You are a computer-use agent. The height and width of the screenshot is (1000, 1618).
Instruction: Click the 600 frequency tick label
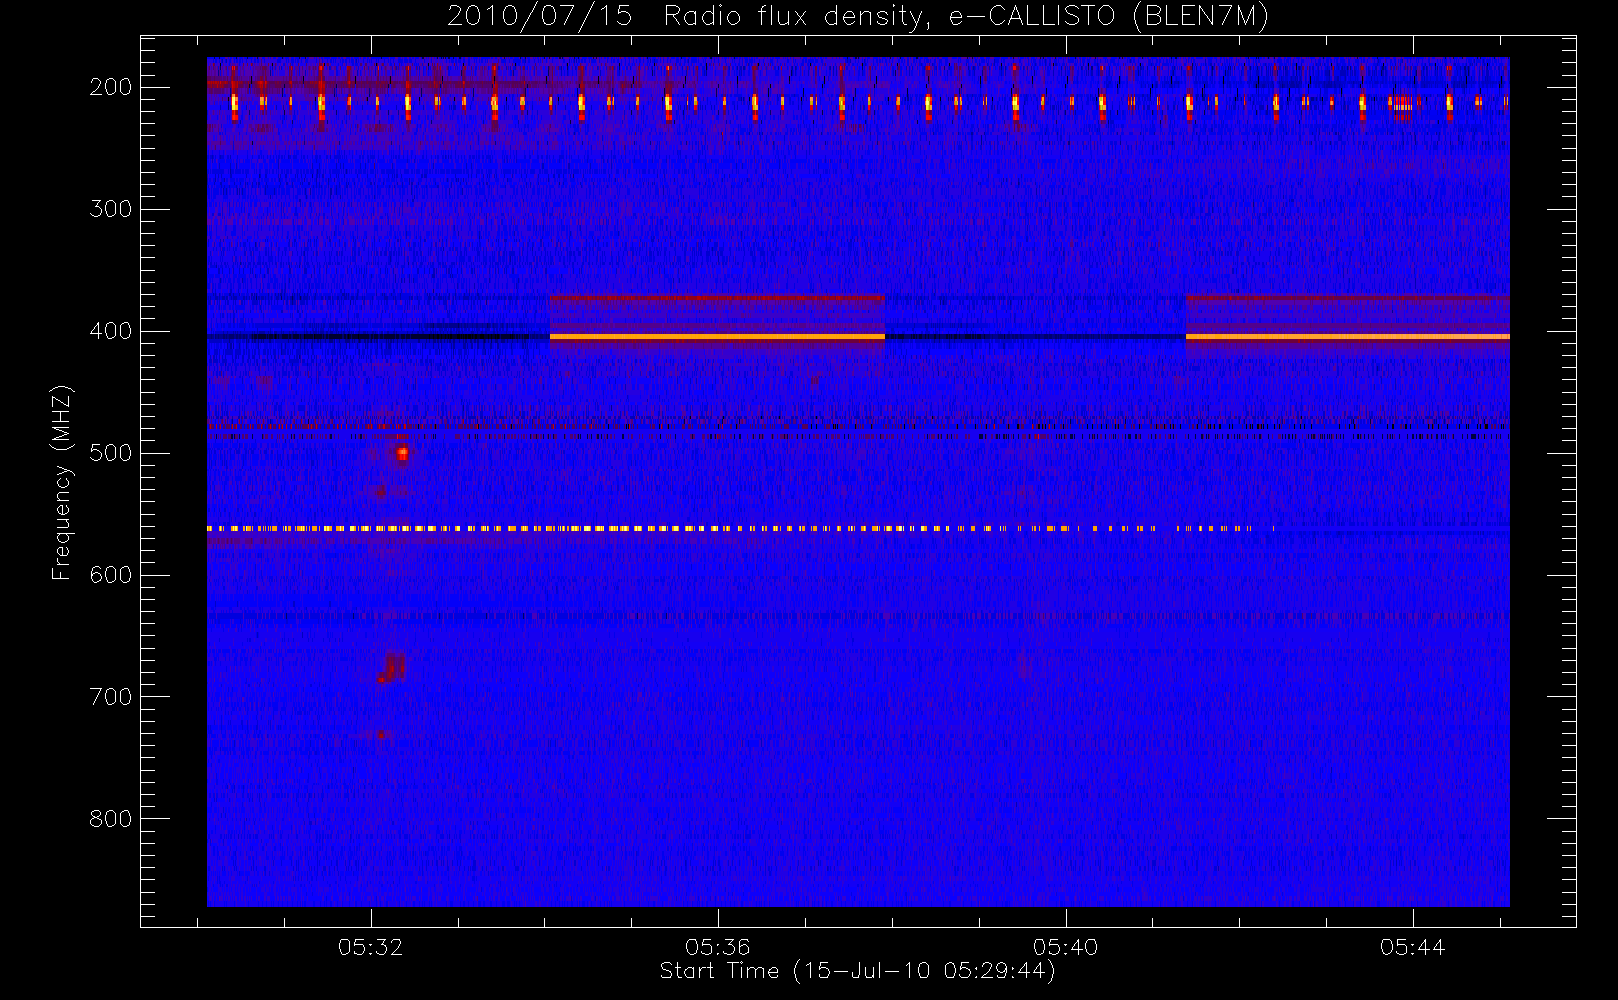coord(111,575)
